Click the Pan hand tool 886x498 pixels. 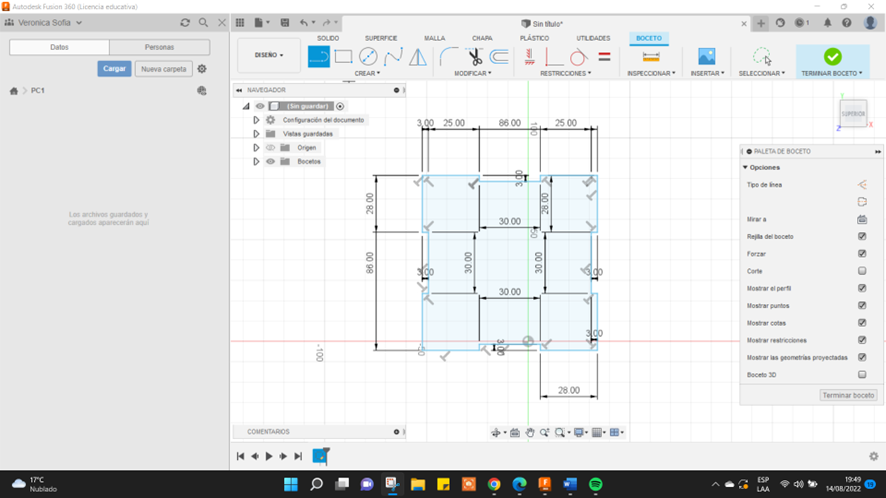[529, 432]
